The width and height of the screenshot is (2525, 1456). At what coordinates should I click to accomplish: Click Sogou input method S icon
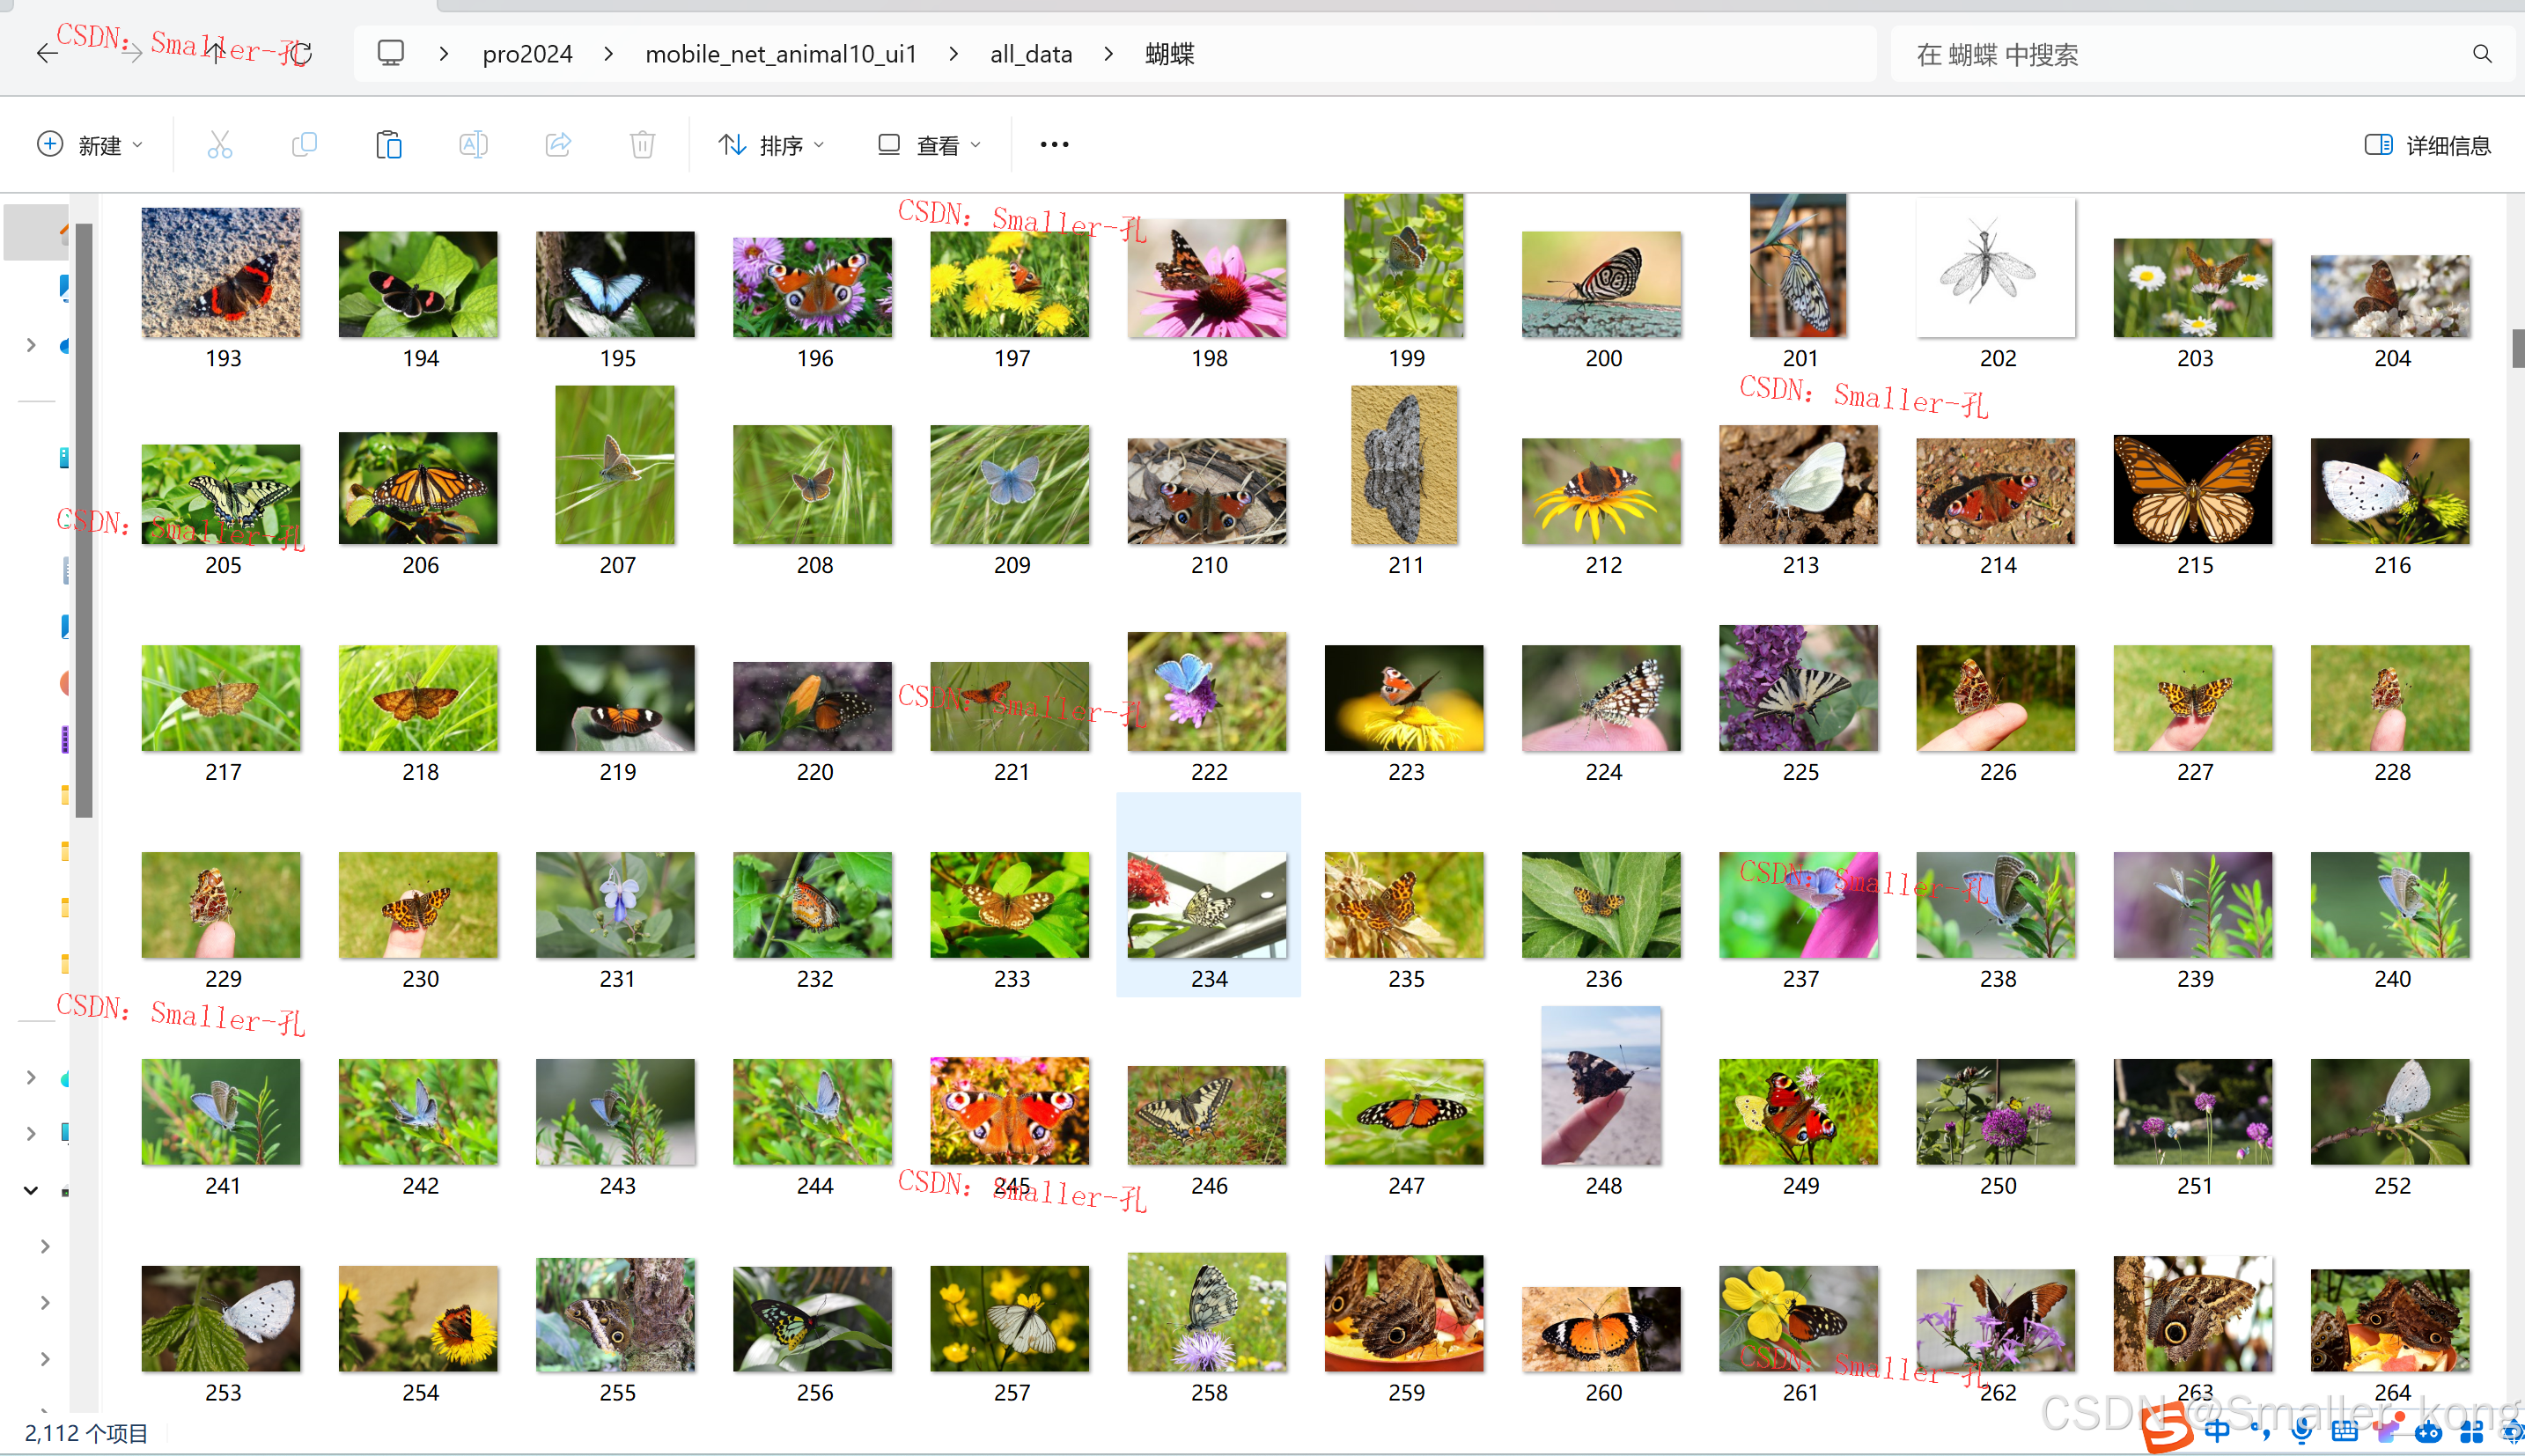pyautogui.click(x=2167, y=1428)
